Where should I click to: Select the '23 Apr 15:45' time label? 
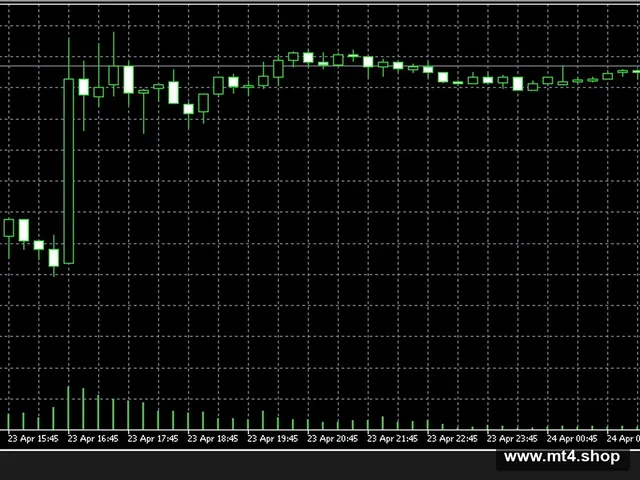point(33,439)
